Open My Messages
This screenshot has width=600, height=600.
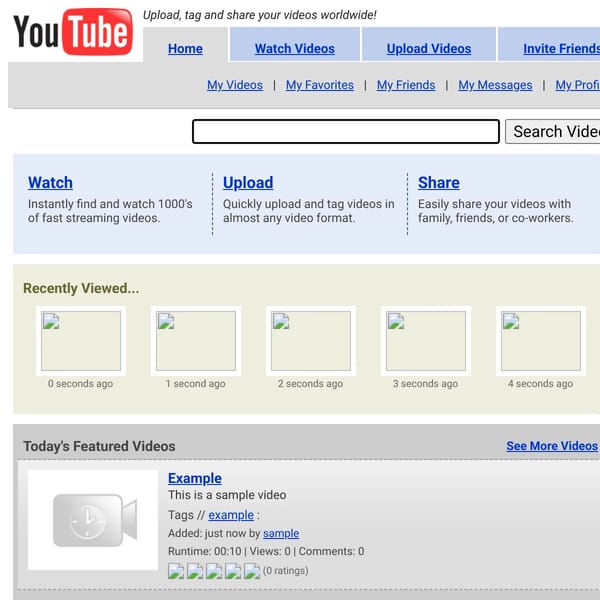495,85
